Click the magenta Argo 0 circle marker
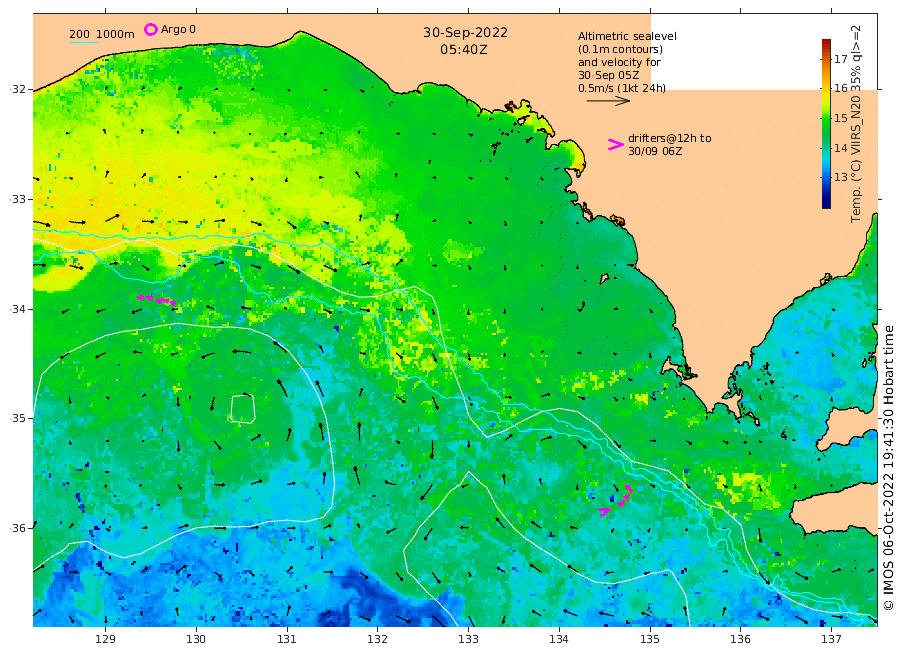The width and height of the screenshot is (900, 660). click(150, 29)
